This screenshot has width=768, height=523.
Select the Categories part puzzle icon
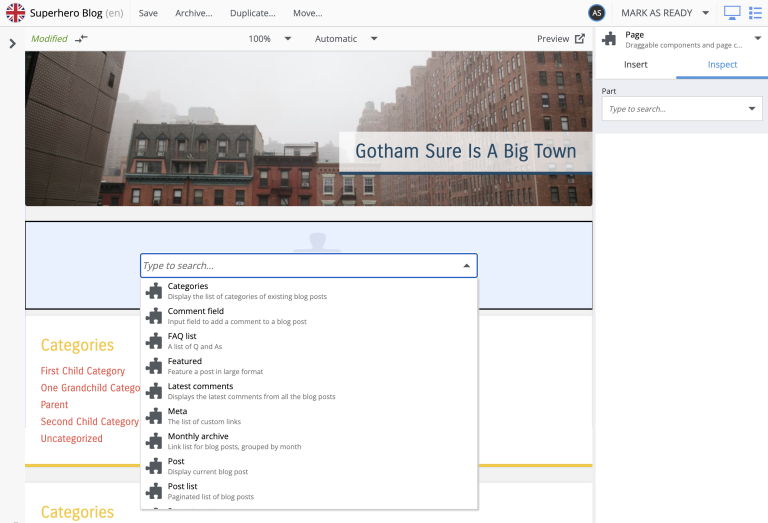[x=154, y=291]
